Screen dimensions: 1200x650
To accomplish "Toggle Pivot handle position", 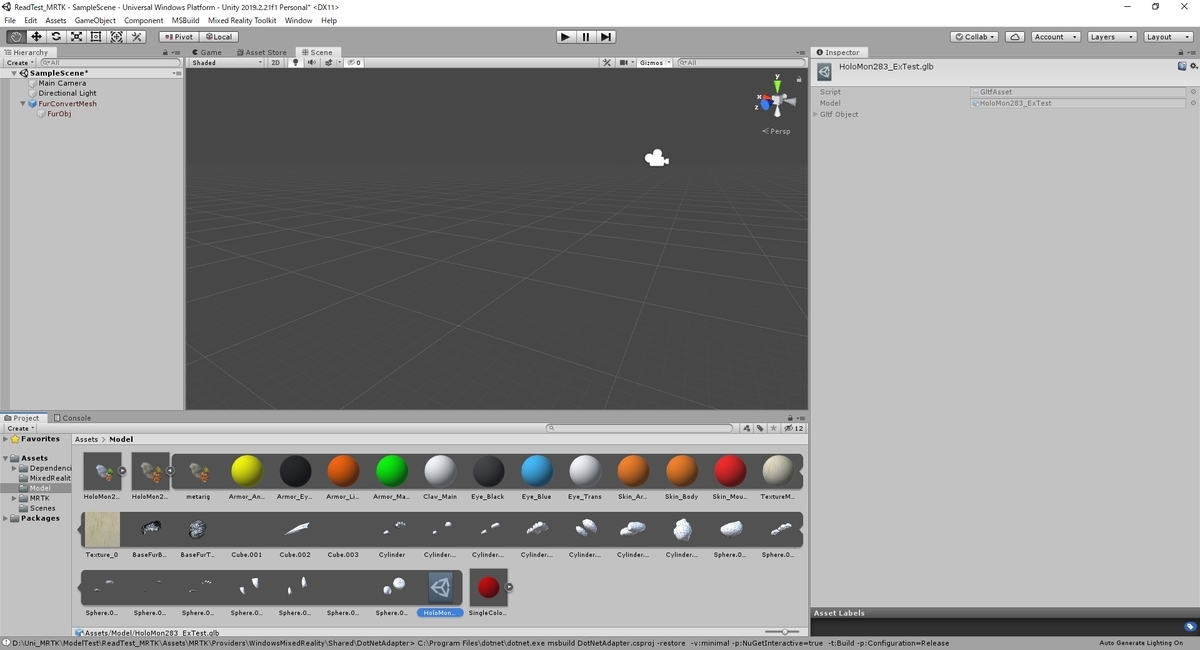I will click(x=178, y=37).
